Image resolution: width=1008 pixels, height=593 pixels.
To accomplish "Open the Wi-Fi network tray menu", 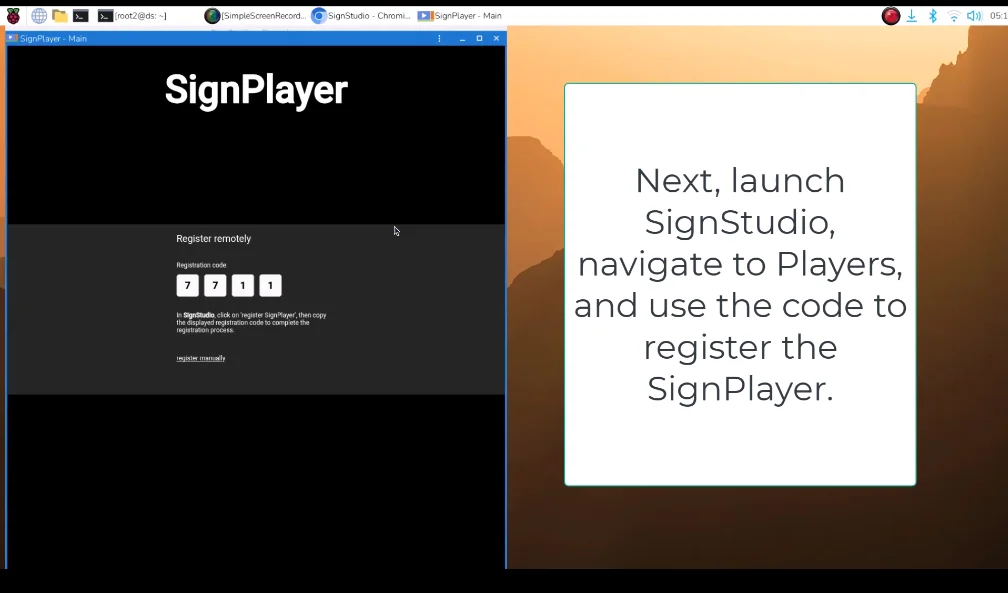I will pyautogui.click(x=954, y=16).
